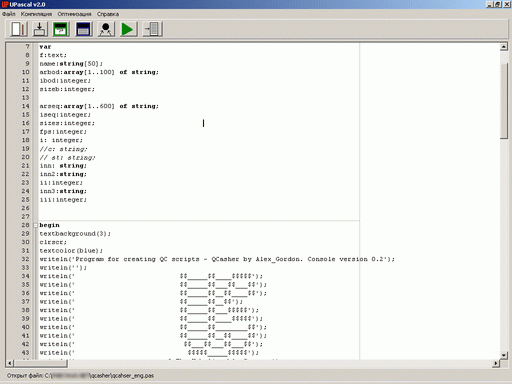
Task: Click the UPascal logo in title bar
Action: pyautogui.click(x=5, y=4)
